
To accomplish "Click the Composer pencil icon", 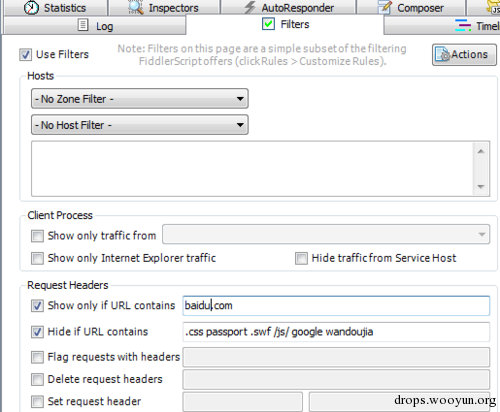I will coord(385,7).
